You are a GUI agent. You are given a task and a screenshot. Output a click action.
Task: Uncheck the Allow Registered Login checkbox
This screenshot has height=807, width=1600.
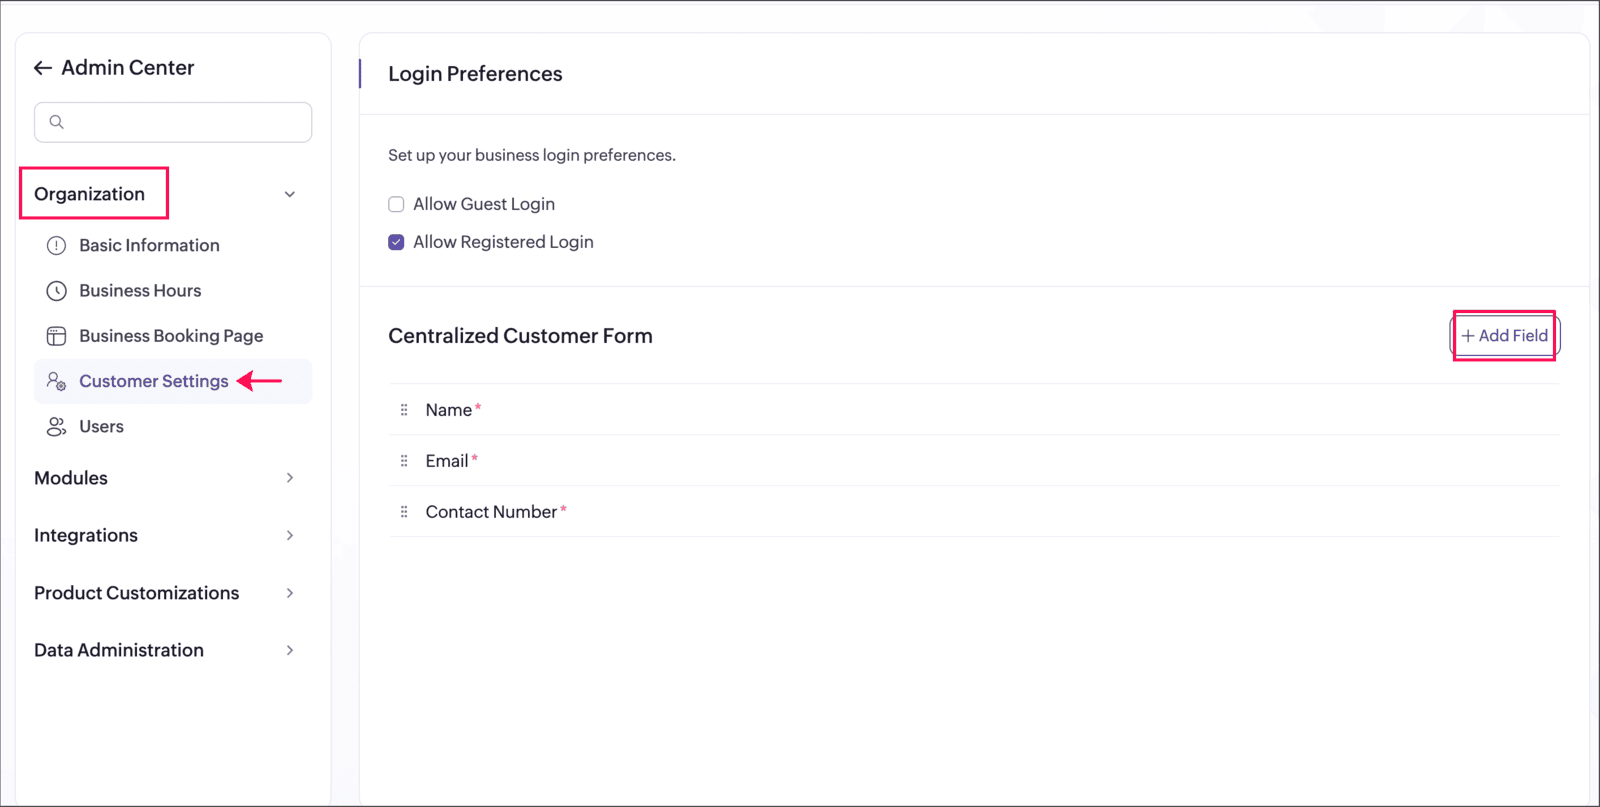coord(396,243)
